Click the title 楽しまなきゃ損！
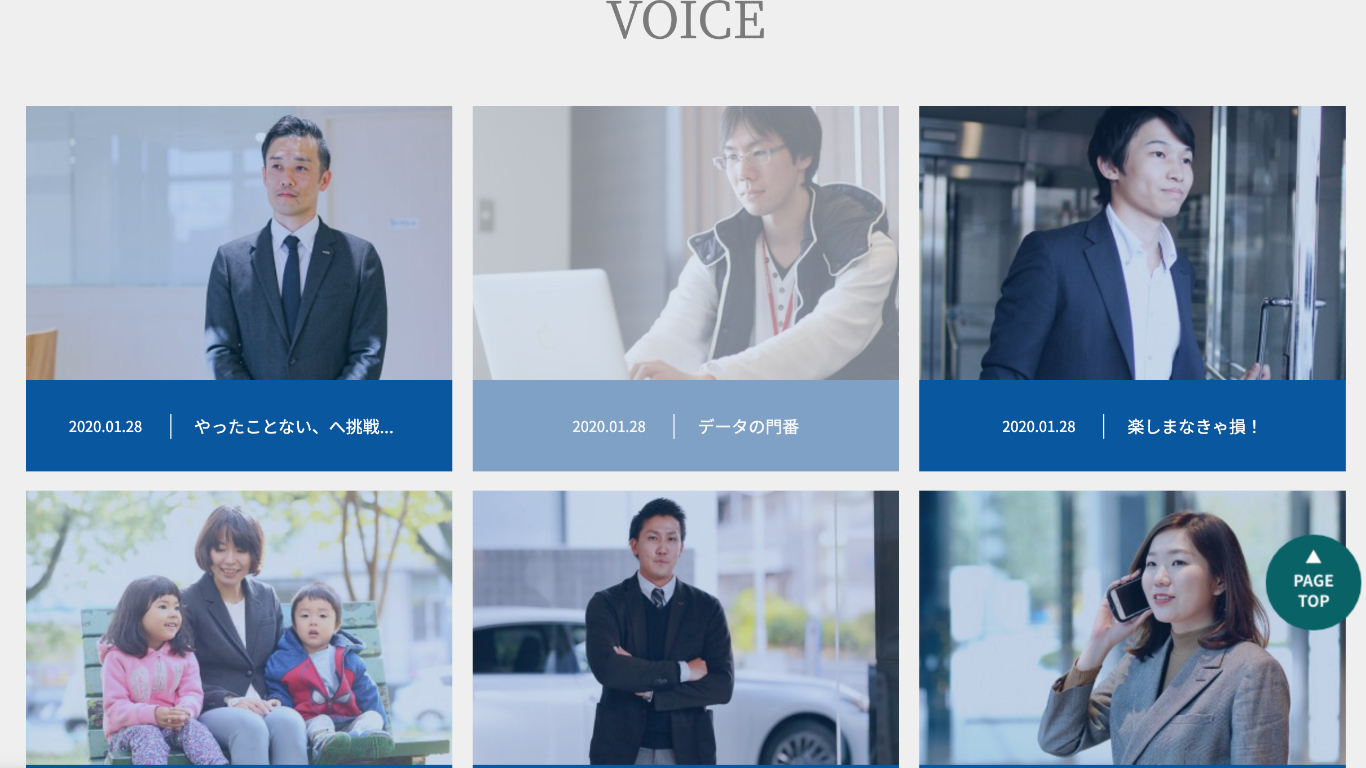1366x768 pixels. point(1194,427)
